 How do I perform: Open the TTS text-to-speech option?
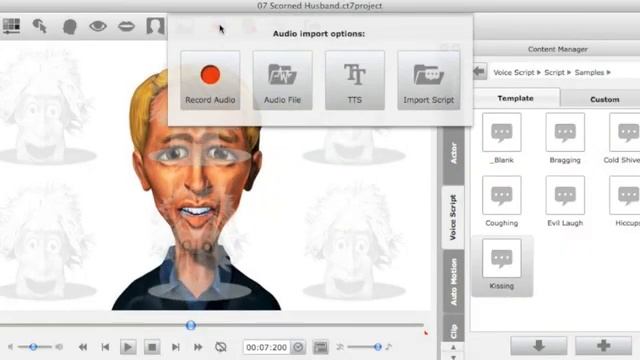tap(355, 80)
